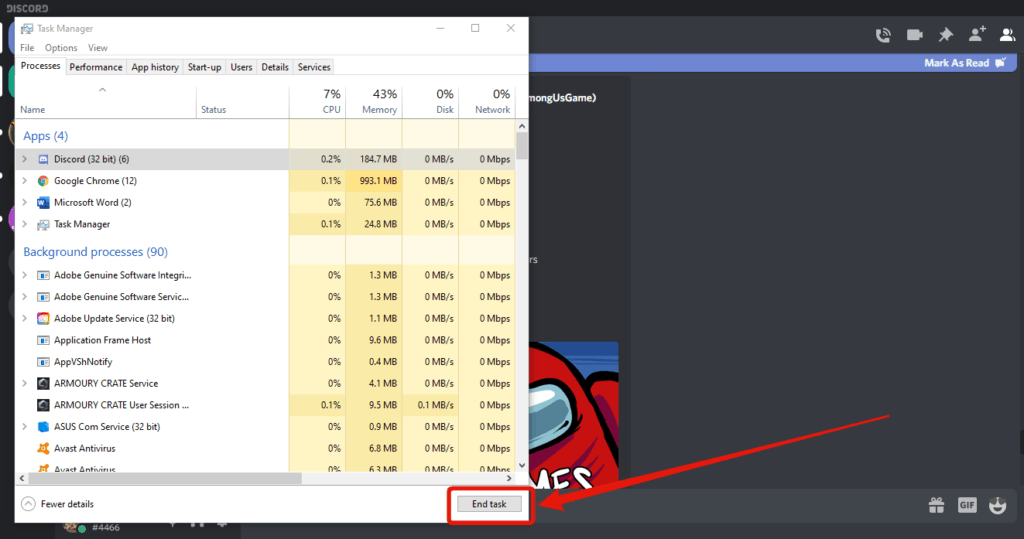Click the scroll right arrow
Screen dimensions: 1024x539
point(509,478)
